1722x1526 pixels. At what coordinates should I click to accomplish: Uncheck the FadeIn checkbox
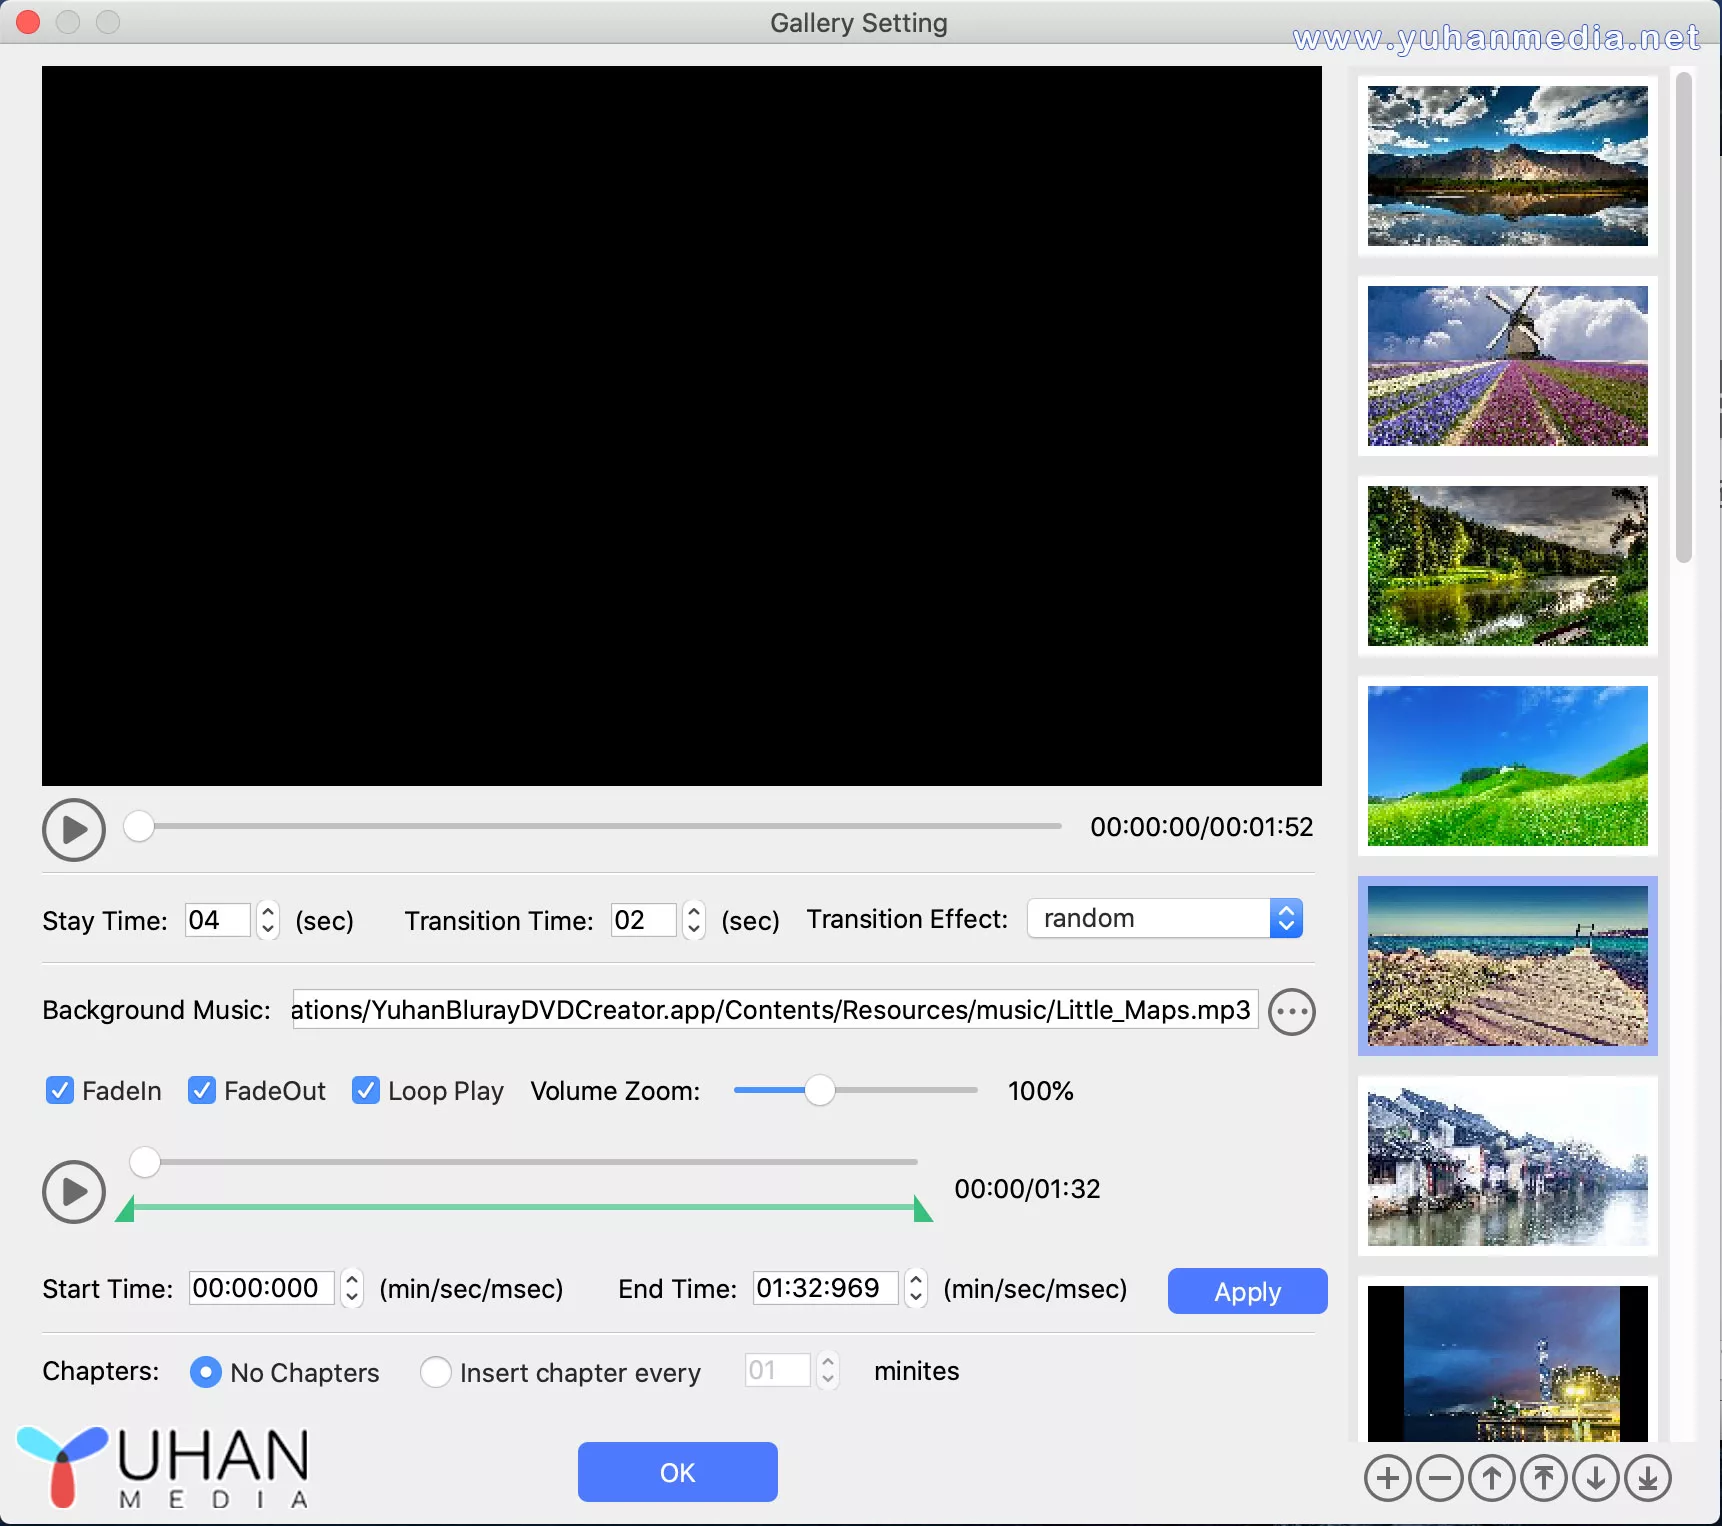tap(60, 1090)
